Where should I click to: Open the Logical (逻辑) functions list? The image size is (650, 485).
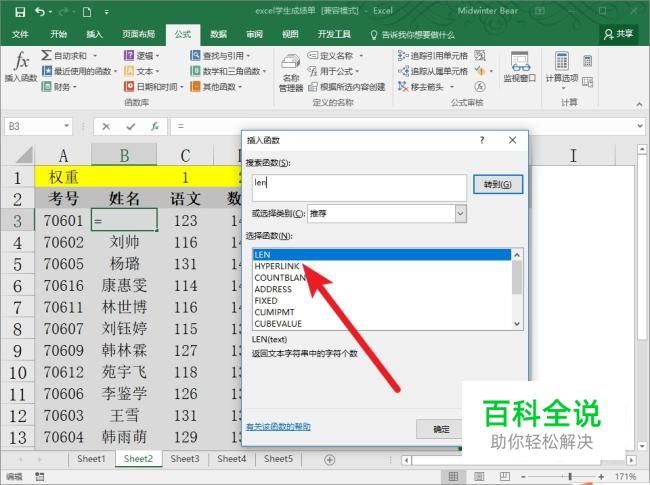pyautogui.click(x=141, y=56)
